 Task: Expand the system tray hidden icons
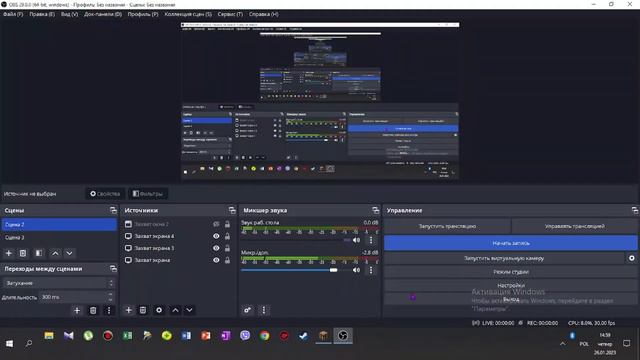tap(562, 344)
